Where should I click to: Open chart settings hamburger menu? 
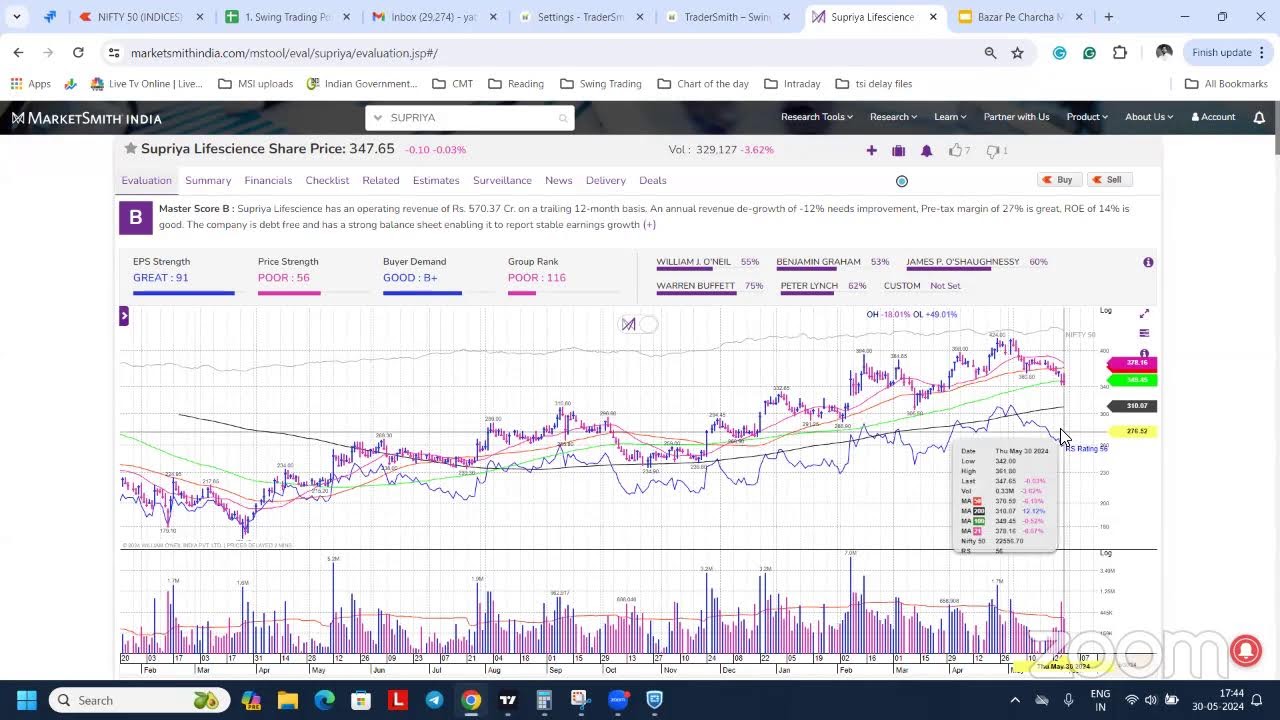[1144, 333]
